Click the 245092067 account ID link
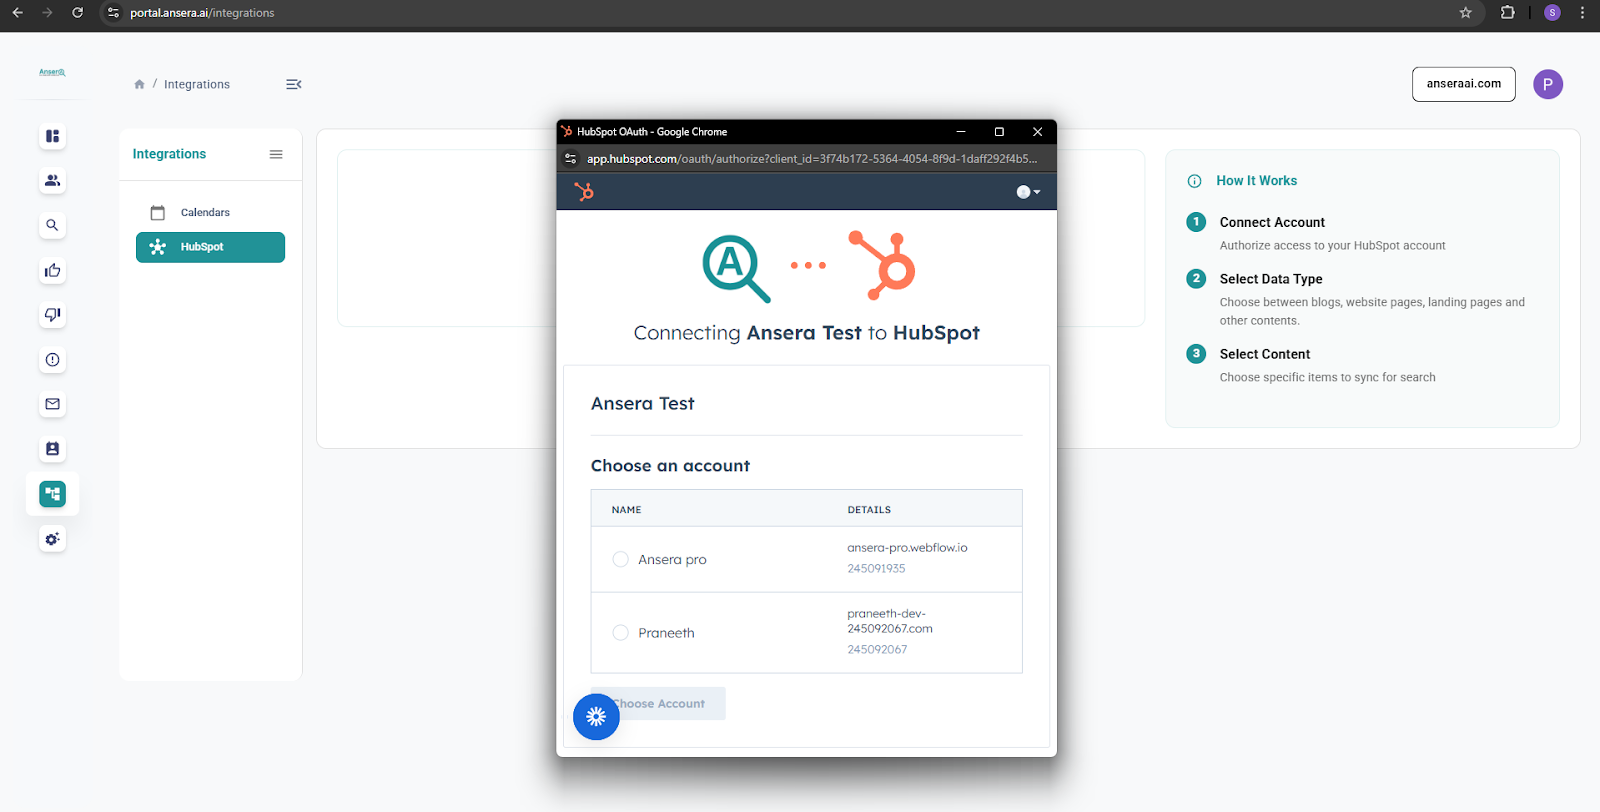 877,649
